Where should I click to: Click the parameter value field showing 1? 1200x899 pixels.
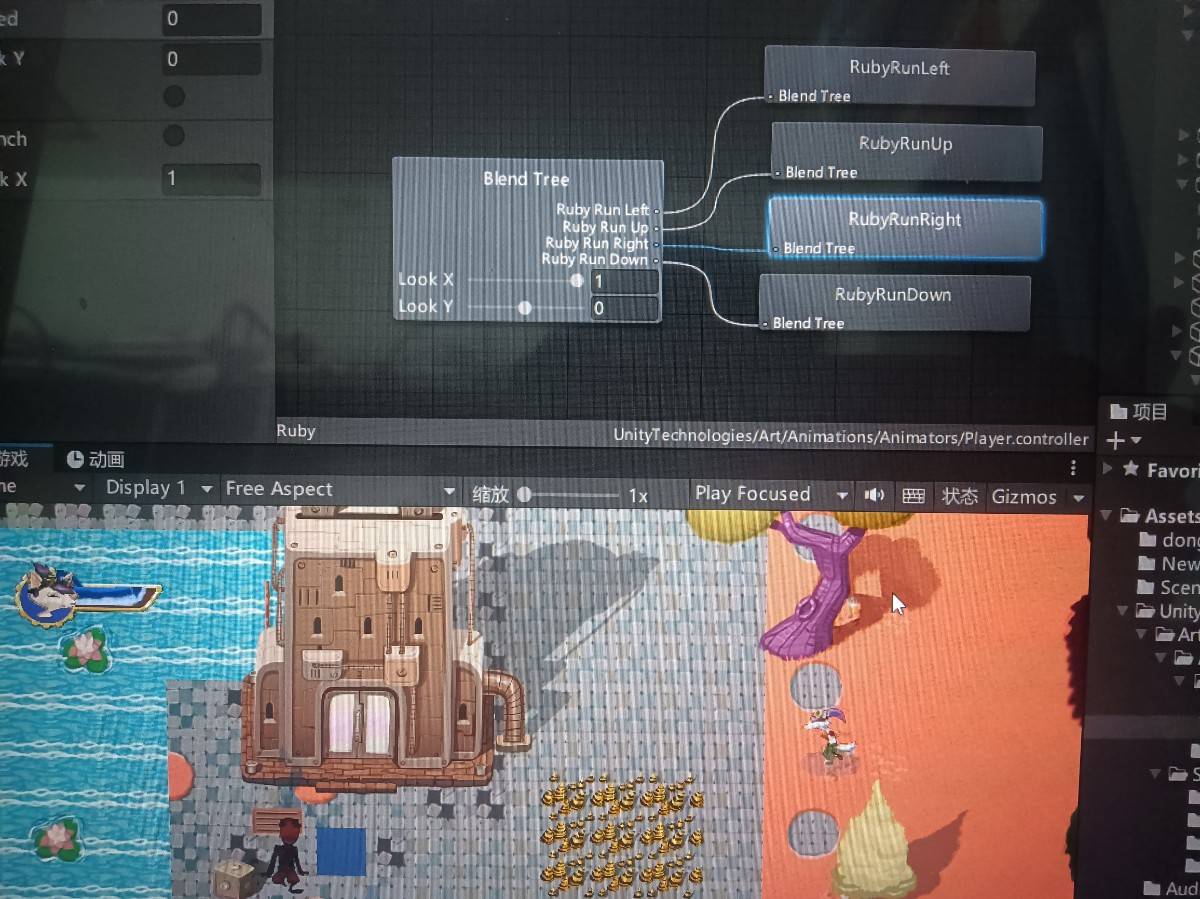211,179
